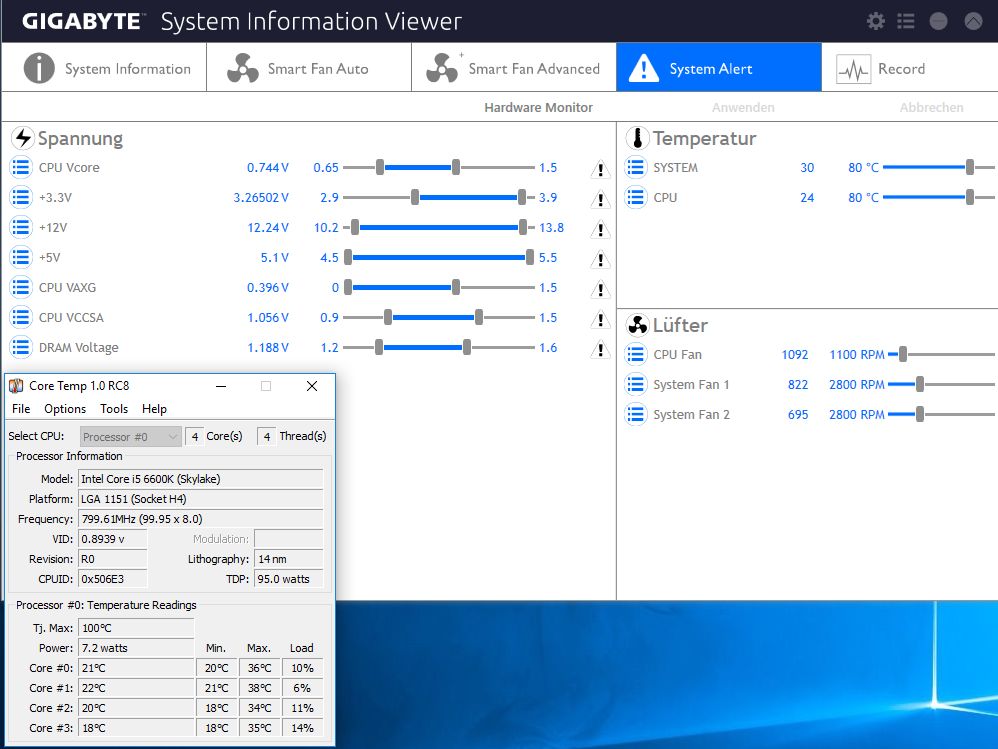Click the DRAM Voltage upper limit slider handle
The image size is (998, 749).
click(467, 347)
